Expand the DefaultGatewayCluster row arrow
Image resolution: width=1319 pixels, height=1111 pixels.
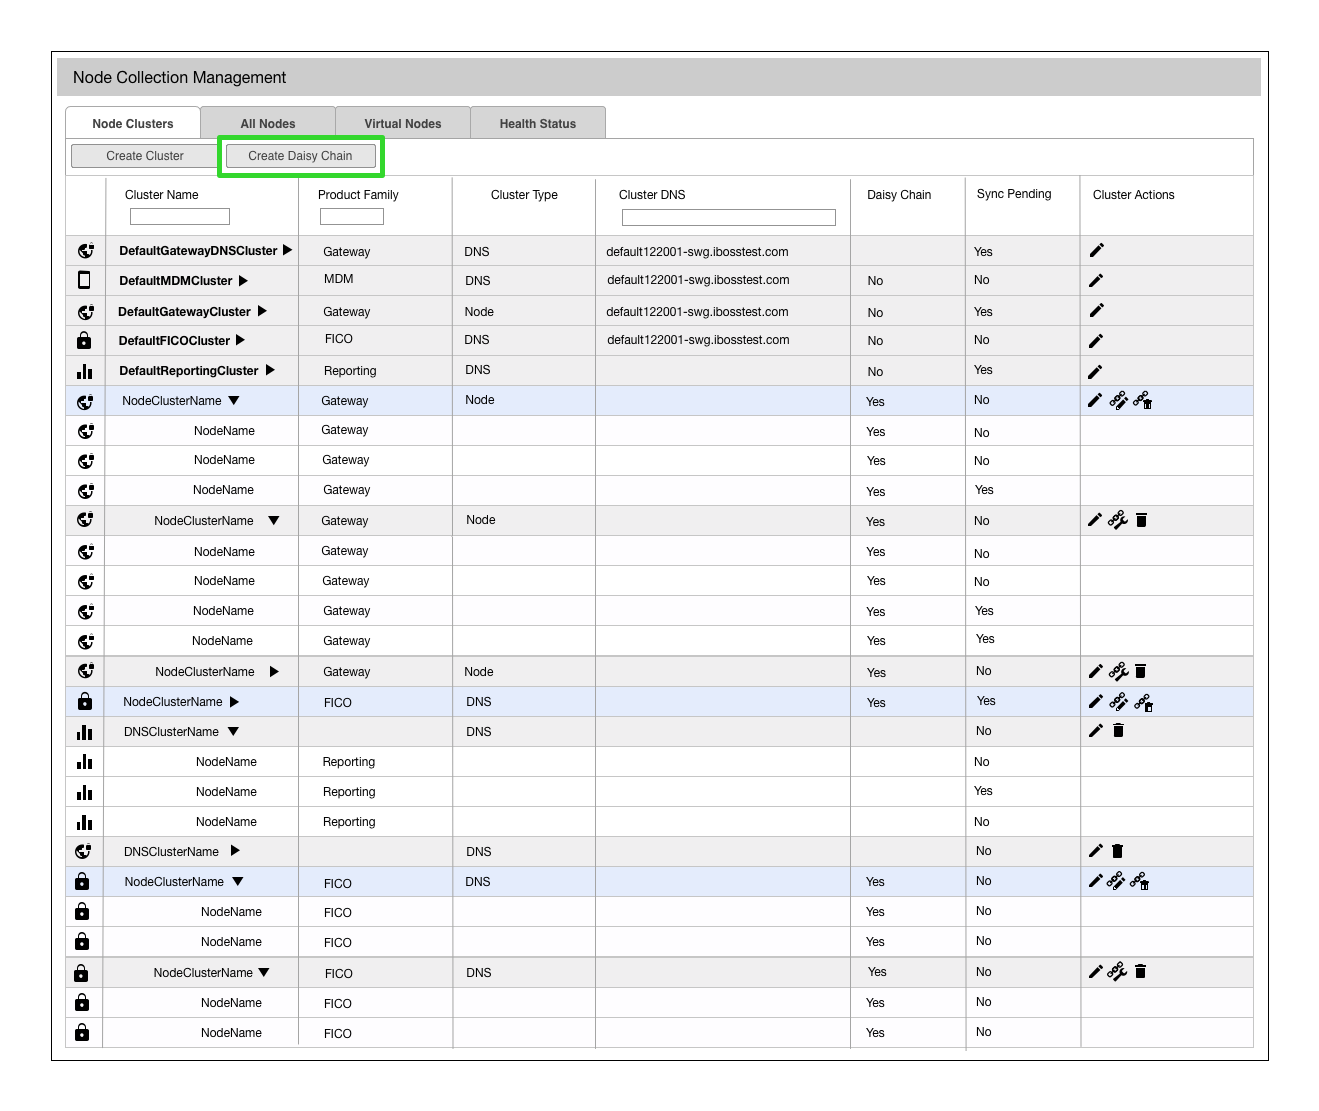262,311
